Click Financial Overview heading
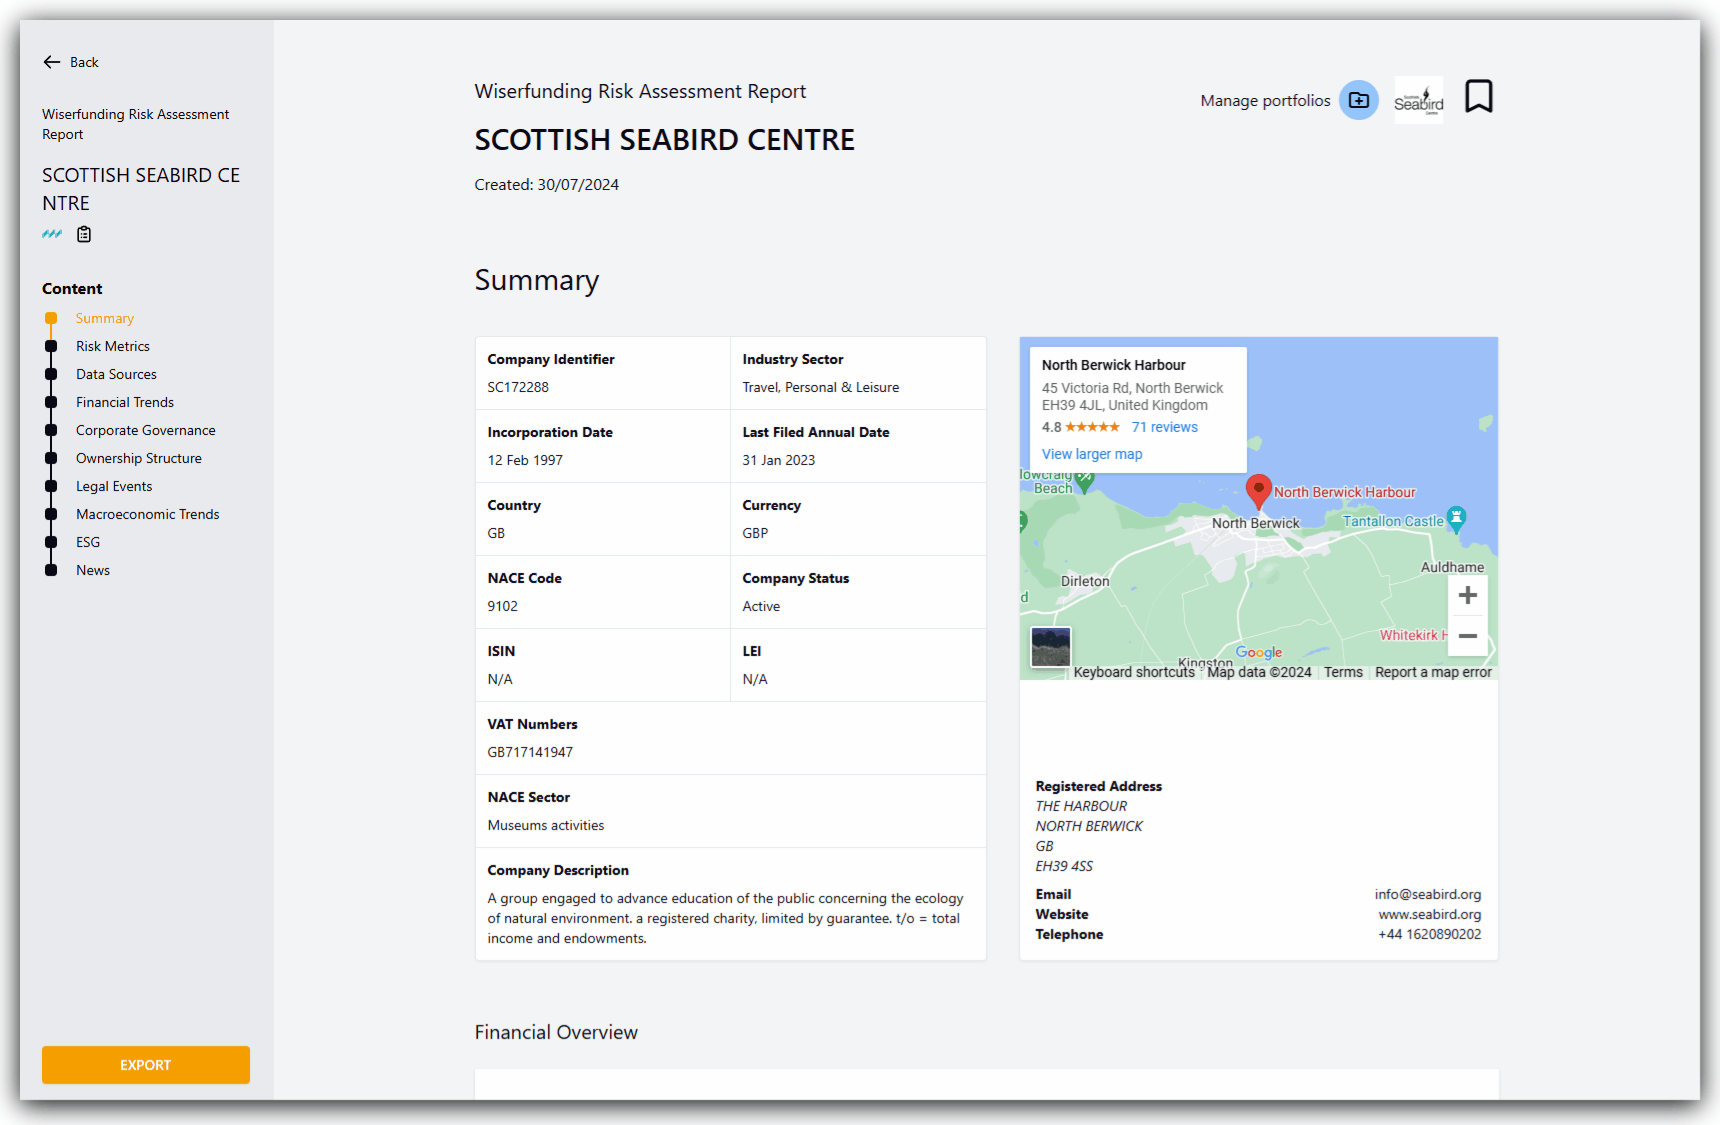1720x1125 pixels. coord(556,1032)
